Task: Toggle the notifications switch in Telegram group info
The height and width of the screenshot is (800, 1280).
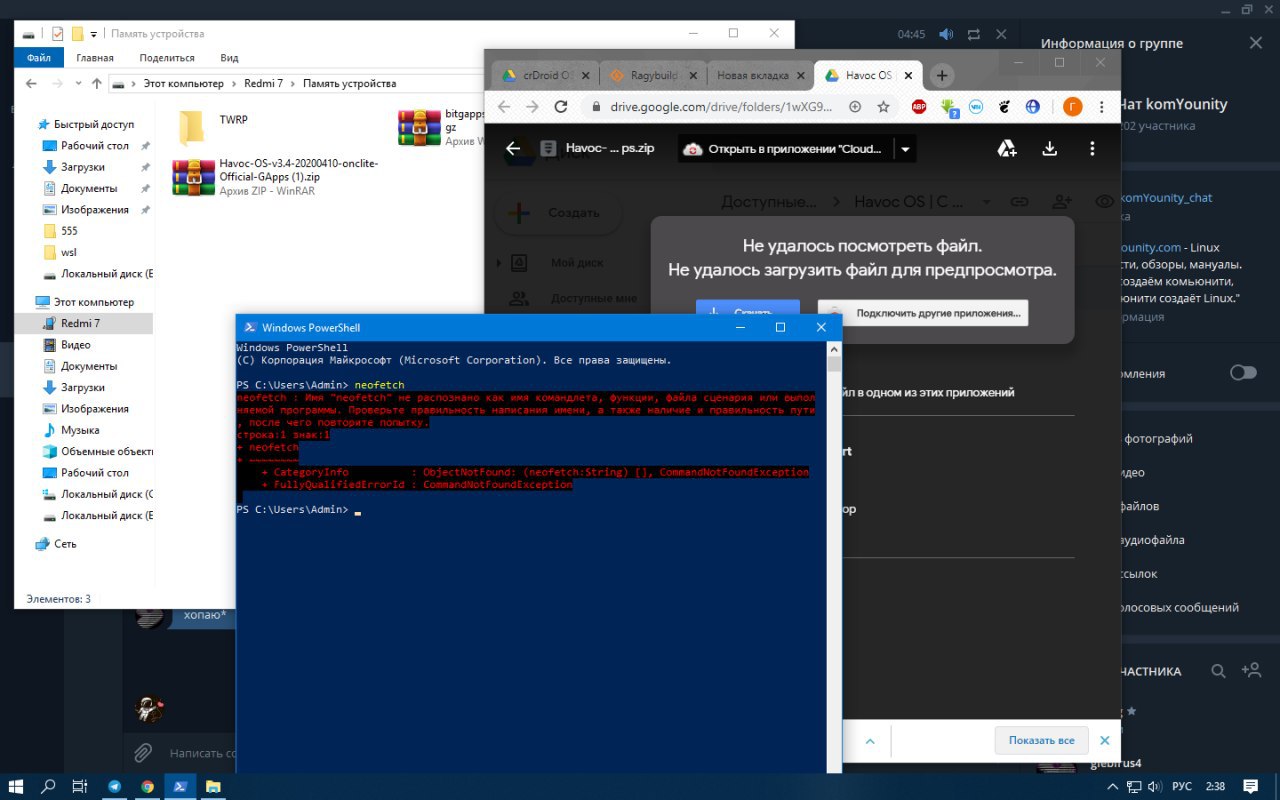Action: tap(1243, 373)
